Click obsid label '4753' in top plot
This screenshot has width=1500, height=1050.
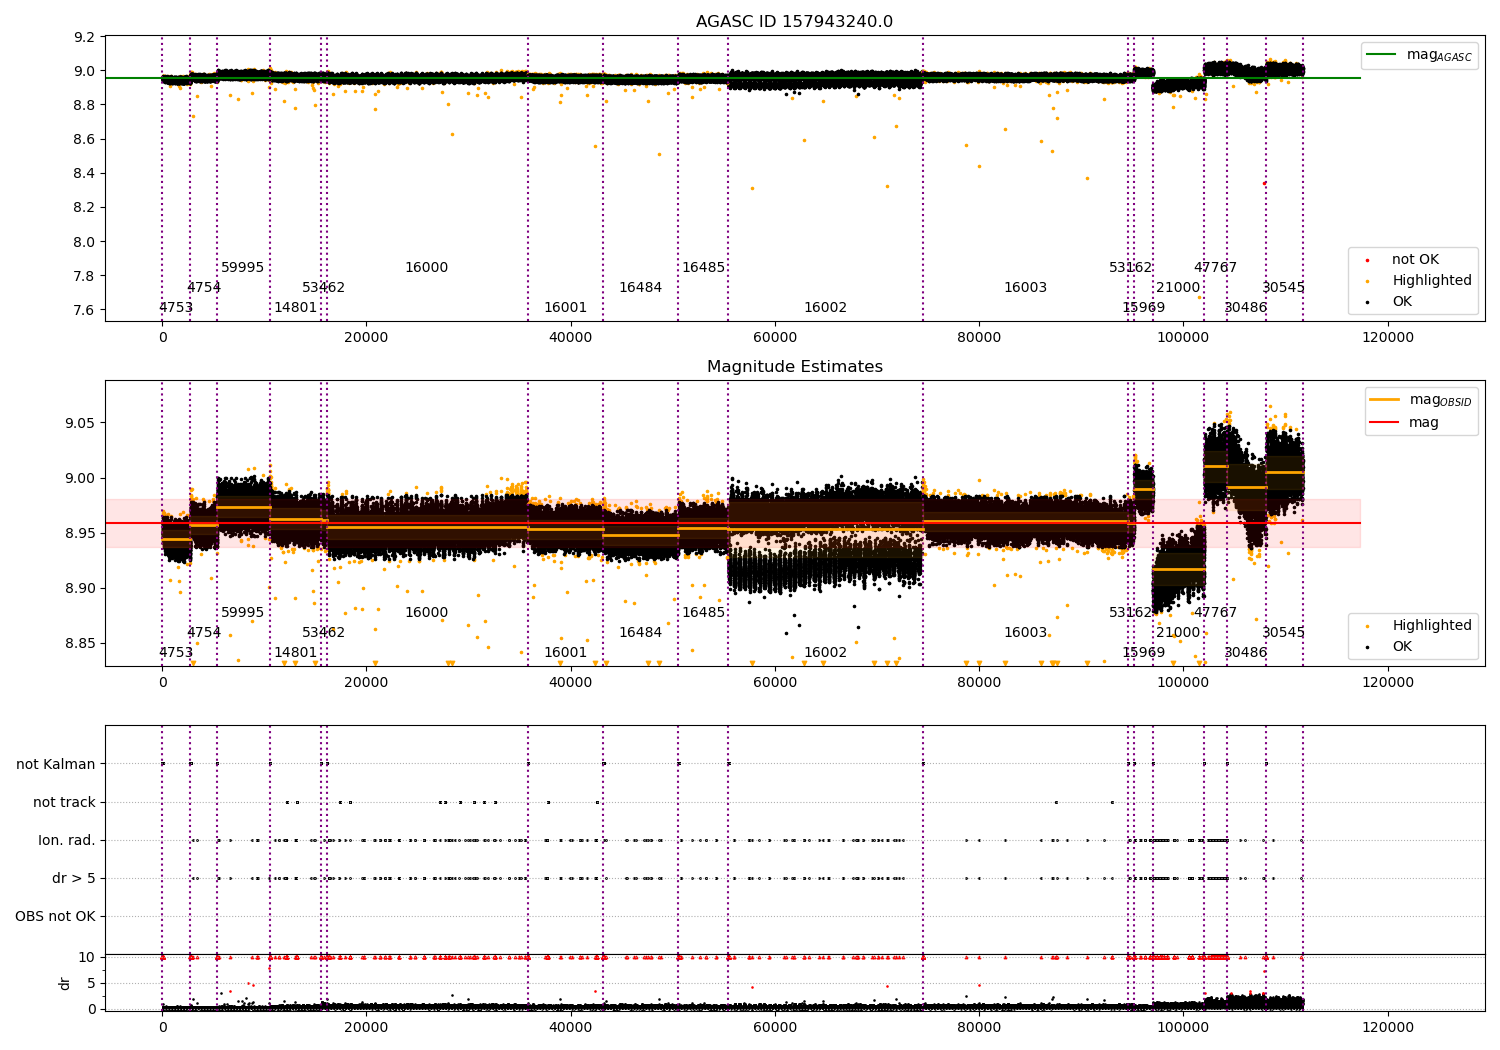[176, 308]
